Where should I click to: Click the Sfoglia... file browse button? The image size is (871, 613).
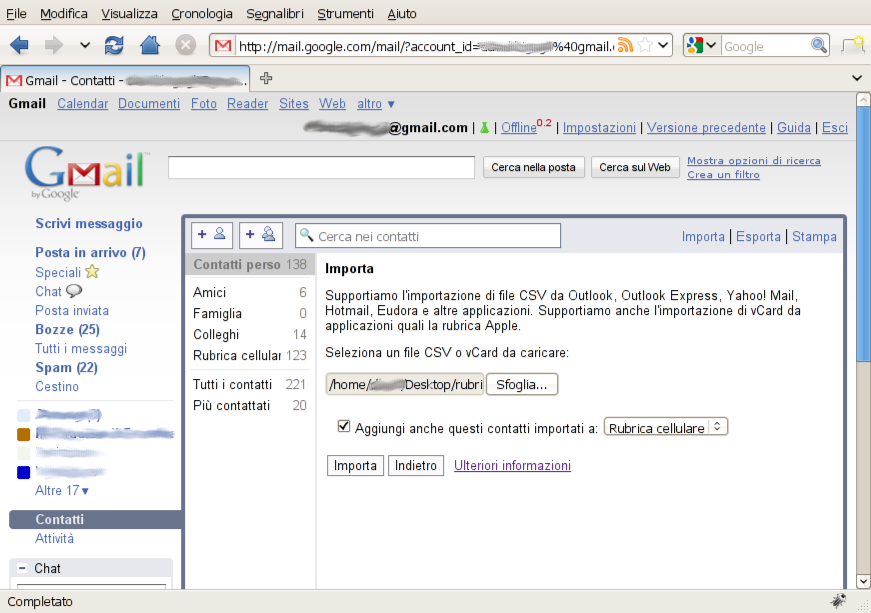(522, 384)
